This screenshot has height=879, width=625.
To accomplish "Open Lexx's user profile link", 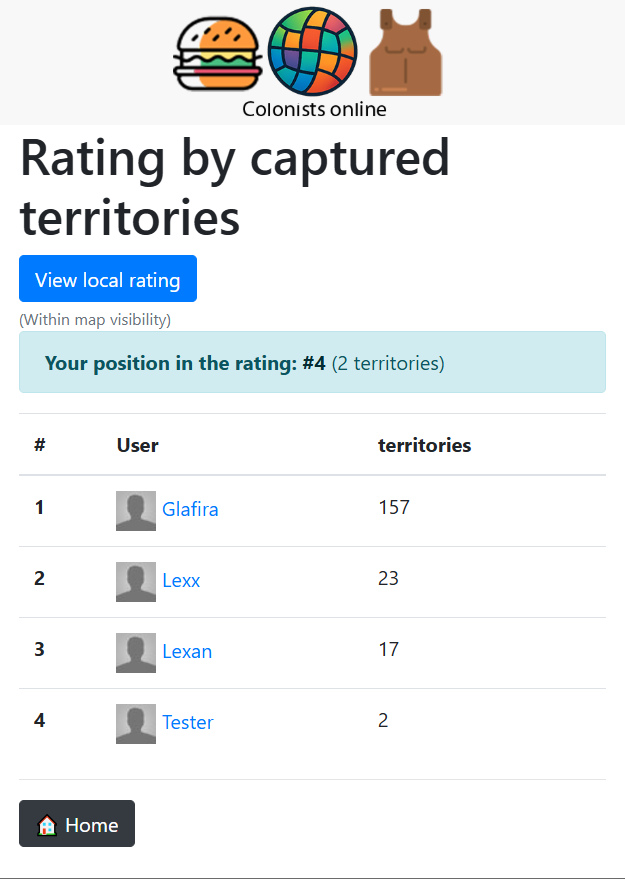I will 181,581.
